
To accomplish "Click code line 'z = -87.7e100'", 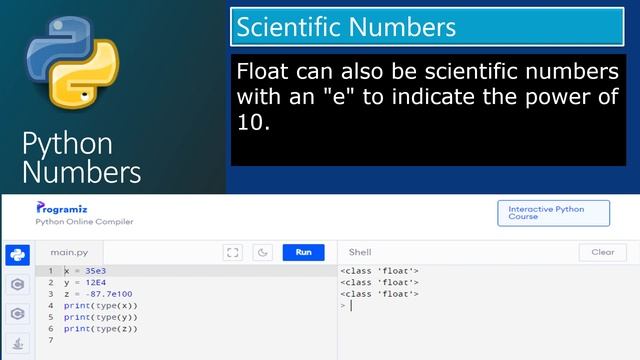I will click(x=98, y=294).
